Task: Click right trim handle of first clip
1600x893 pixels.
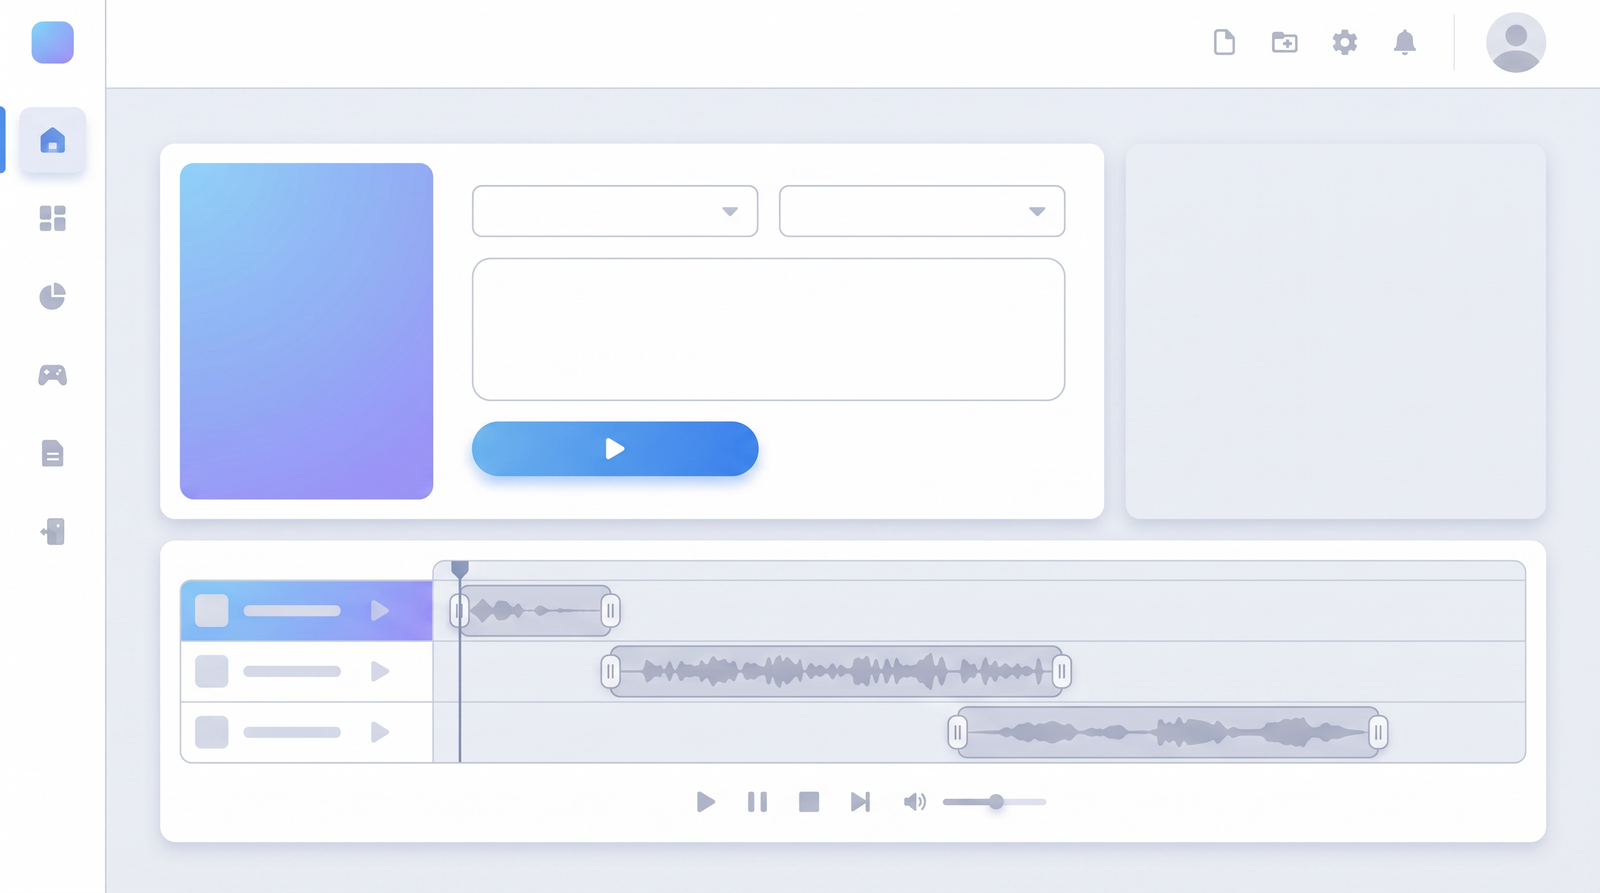Action: [x=611, y=610]
